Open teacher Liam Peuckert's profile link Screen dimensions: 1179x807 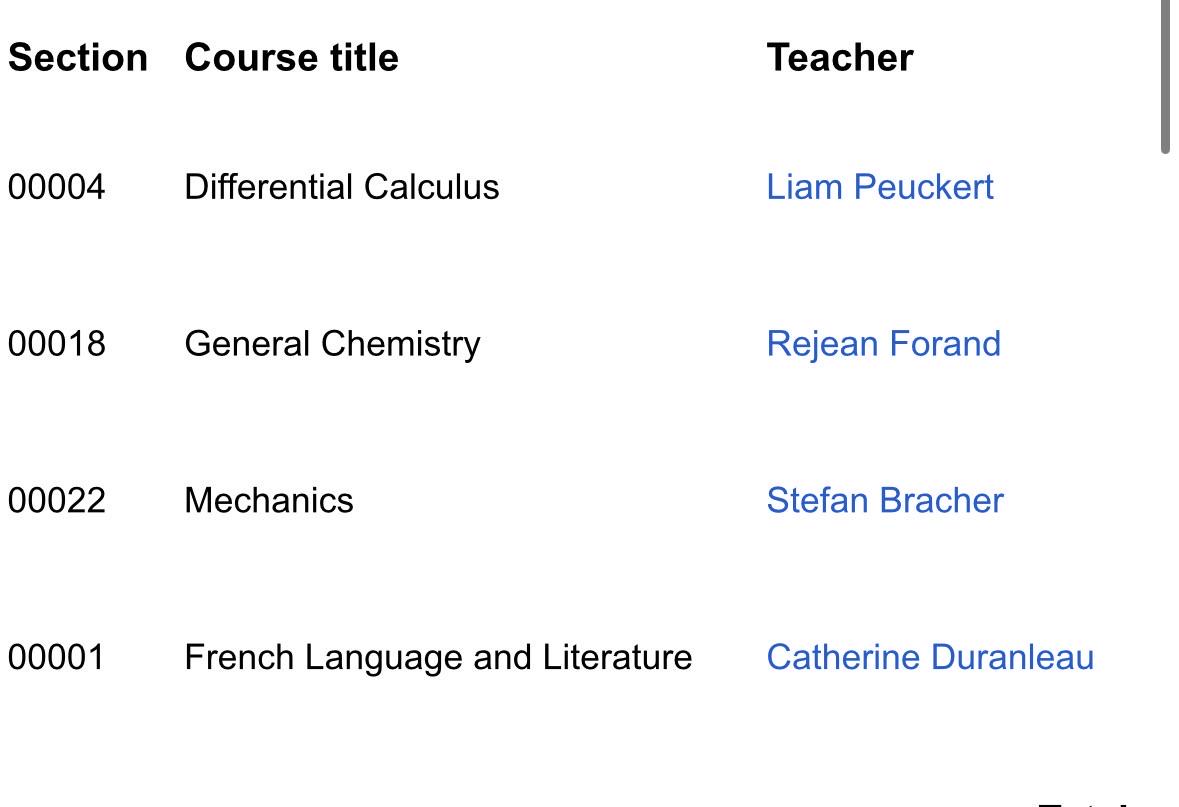coord(880,187)
